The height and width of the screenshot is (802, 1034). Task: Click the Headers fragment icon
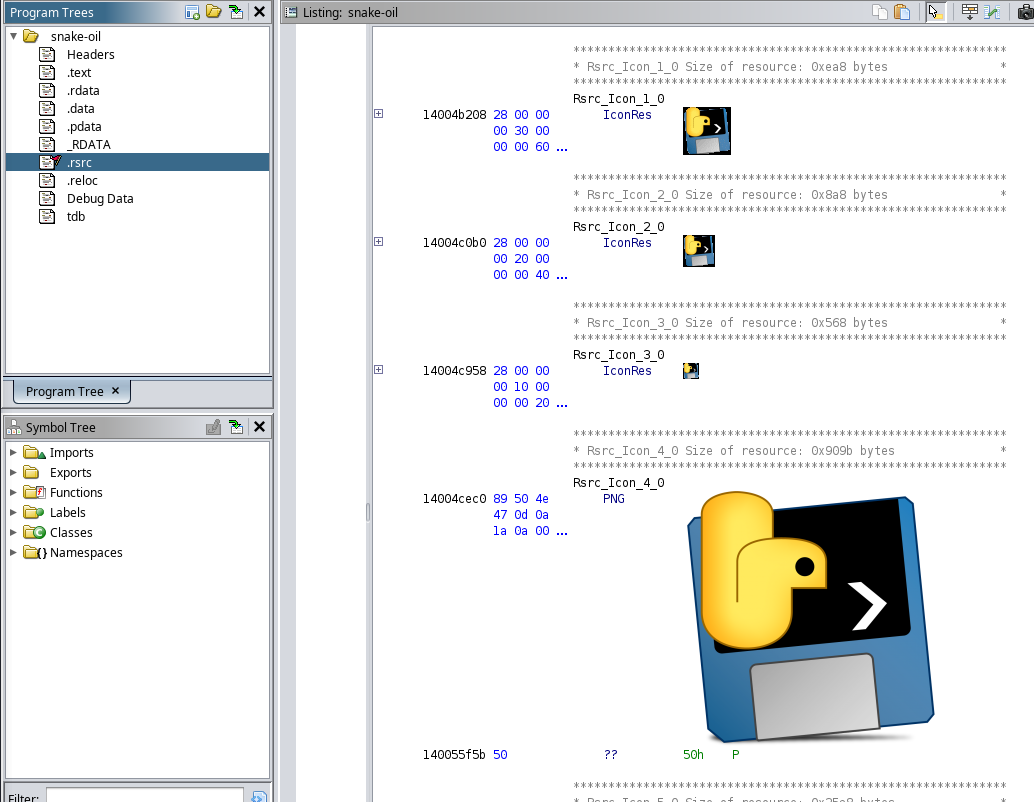[47, 55]
